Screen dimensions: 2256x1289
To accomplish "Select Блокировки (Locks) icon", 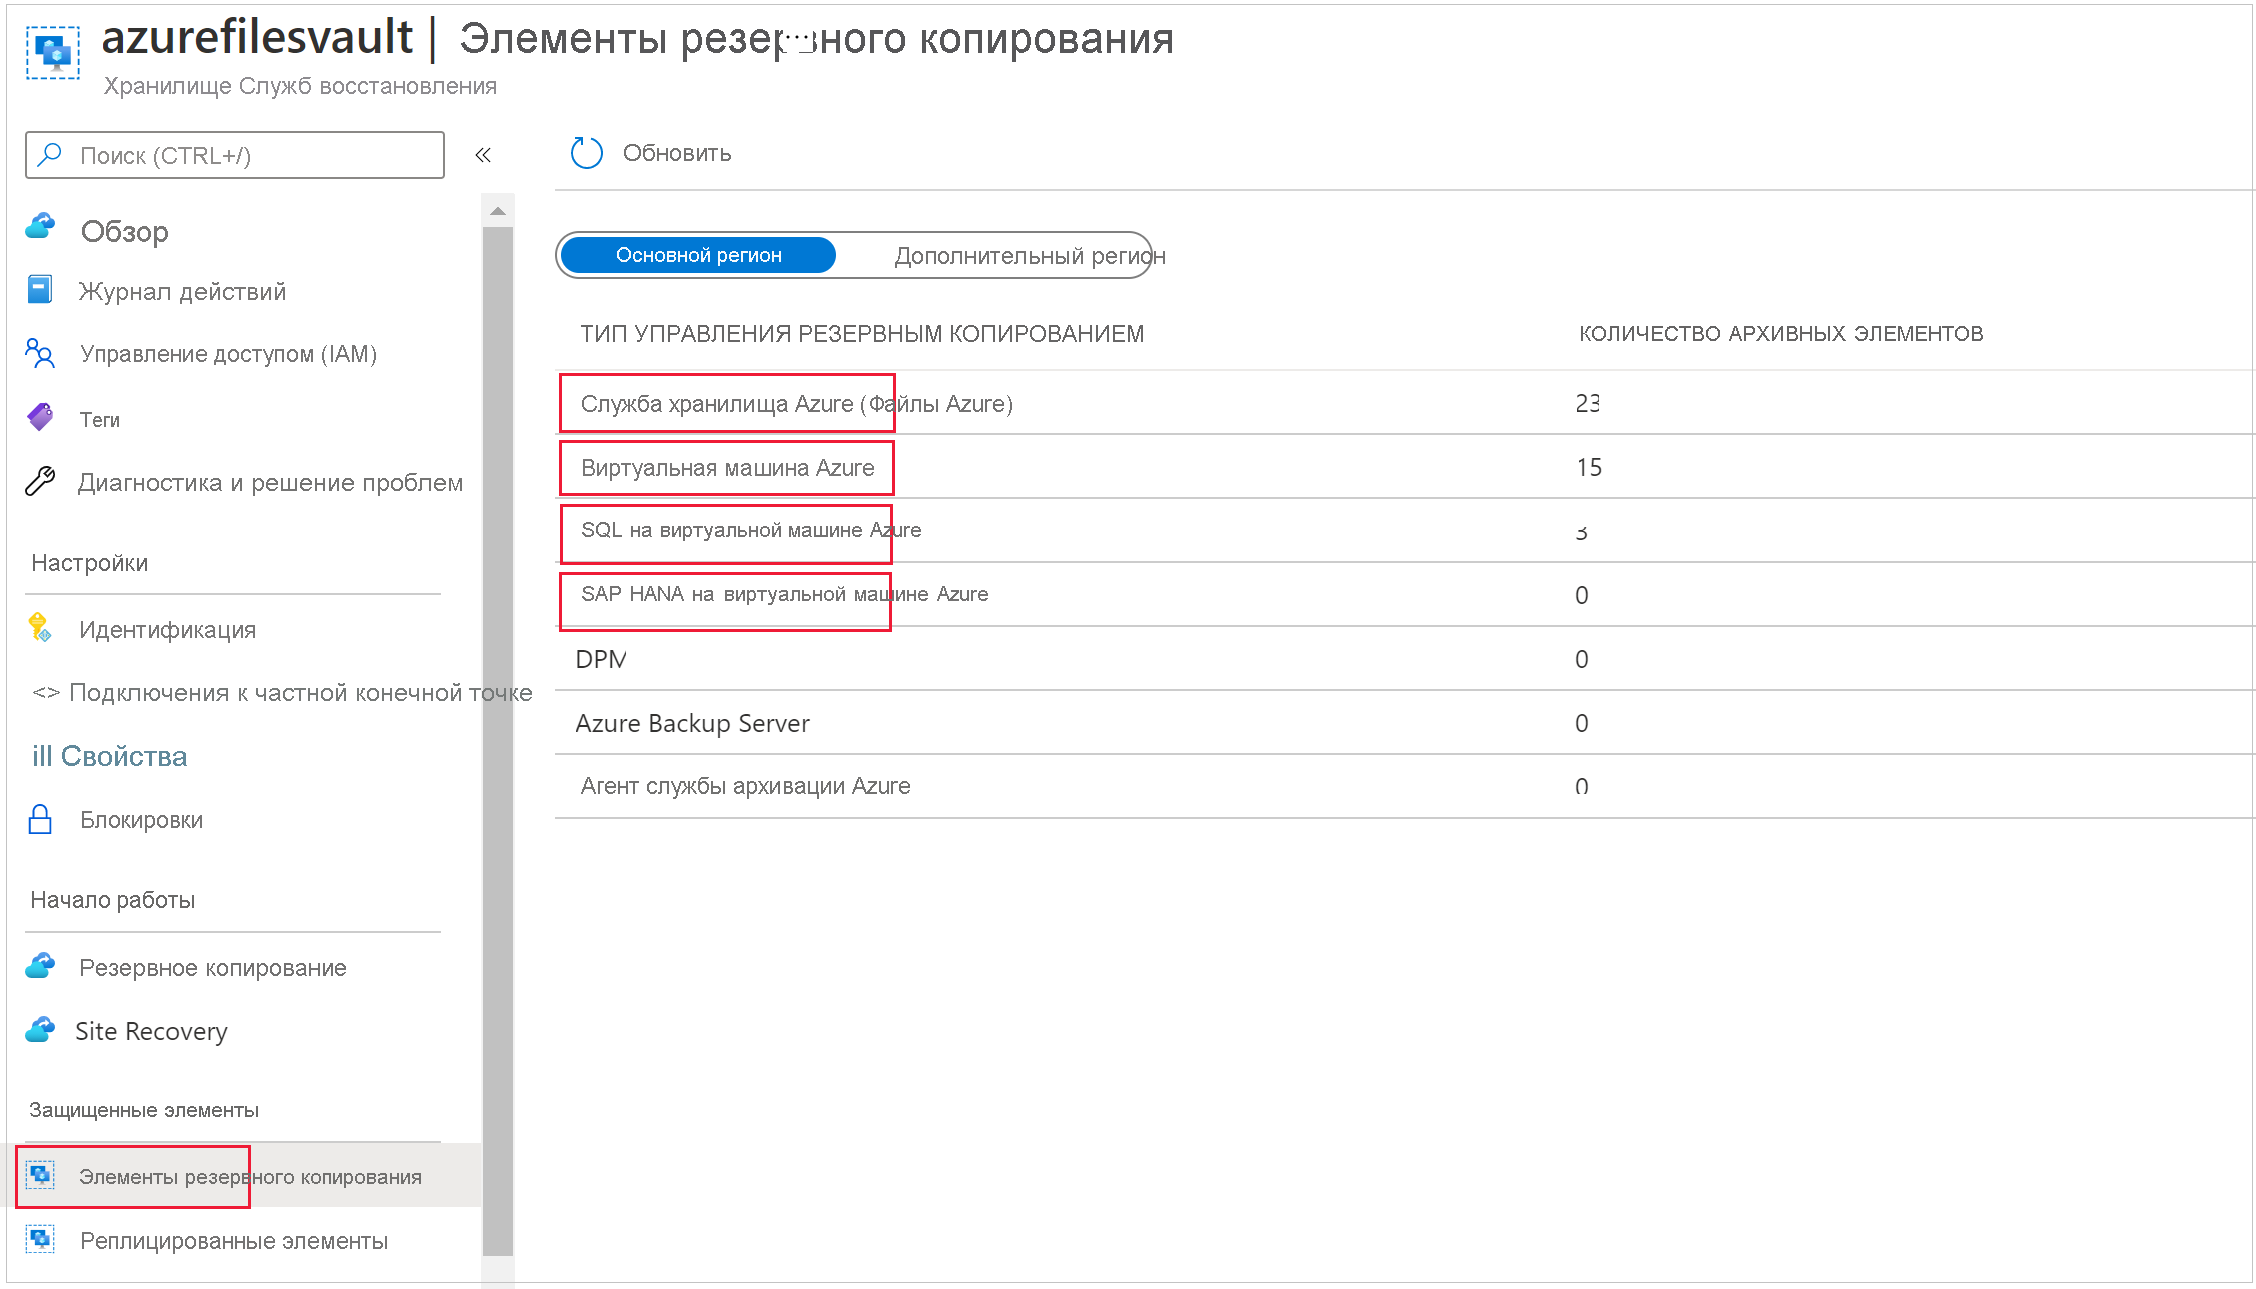I will [40, 818].
